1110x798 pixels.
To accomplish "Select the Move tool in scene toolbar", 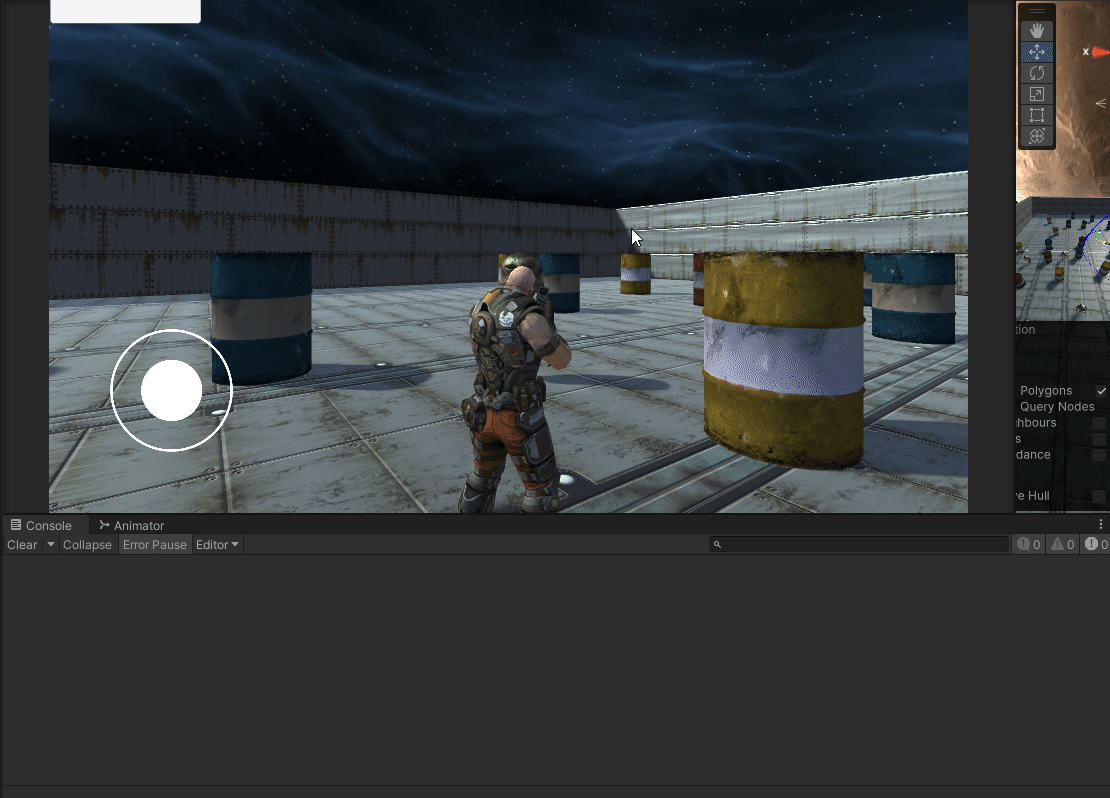I will [x=1036, y=52].
